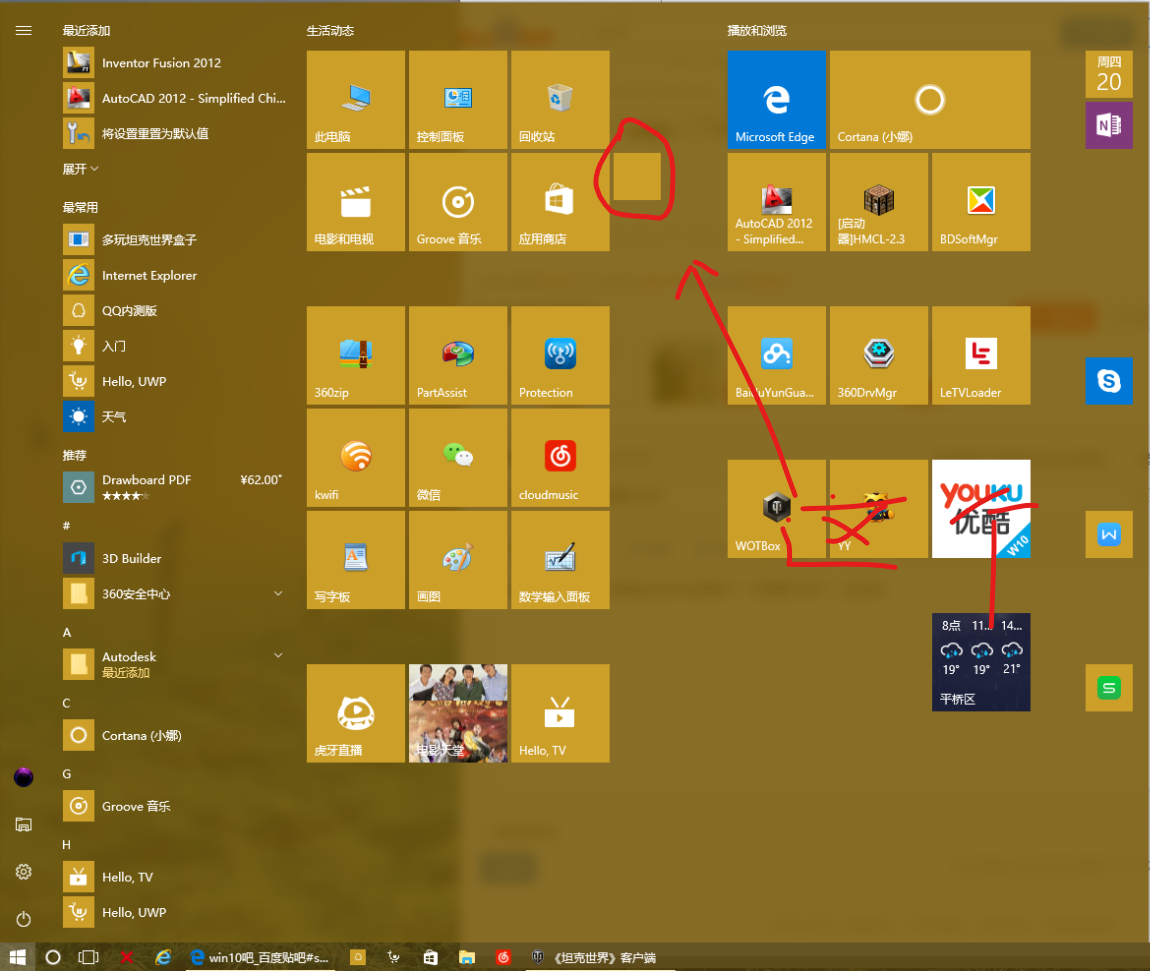The height and width of the screenshot is (971, 1150).
Task: Open the 回收站 recycle bin tile
Action: pyautogui.click(x=560, y=100)
